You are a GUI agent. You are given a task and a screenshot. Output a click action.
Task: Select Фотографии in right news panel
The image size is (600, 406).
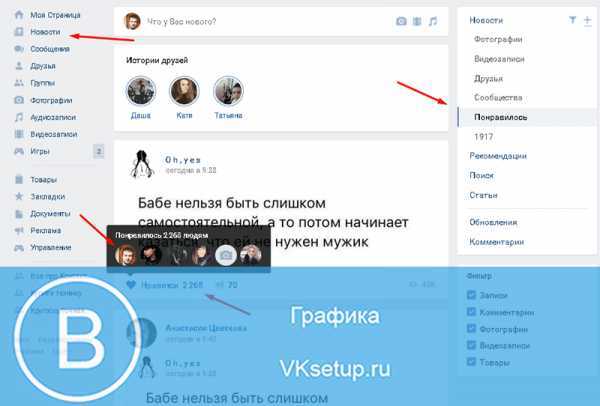(x=498, y=39)
